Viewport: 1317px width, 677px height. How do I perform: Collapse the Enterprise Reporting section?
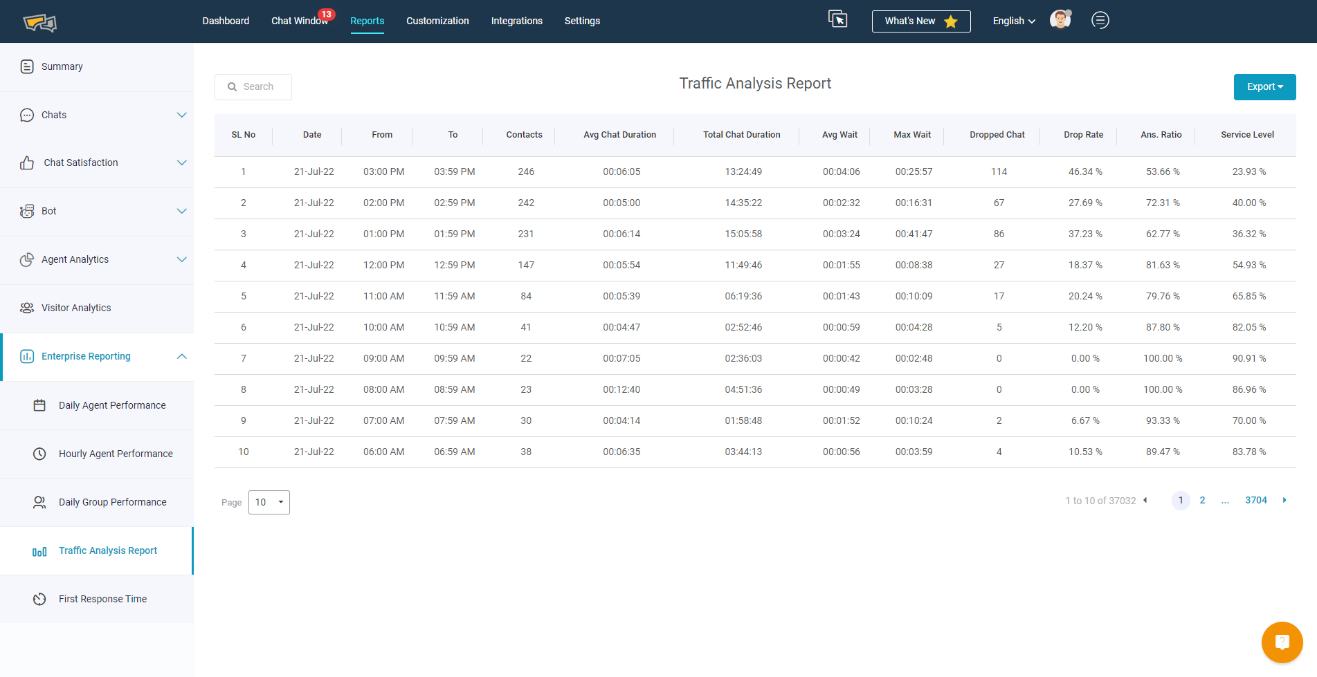pos(181,356)
